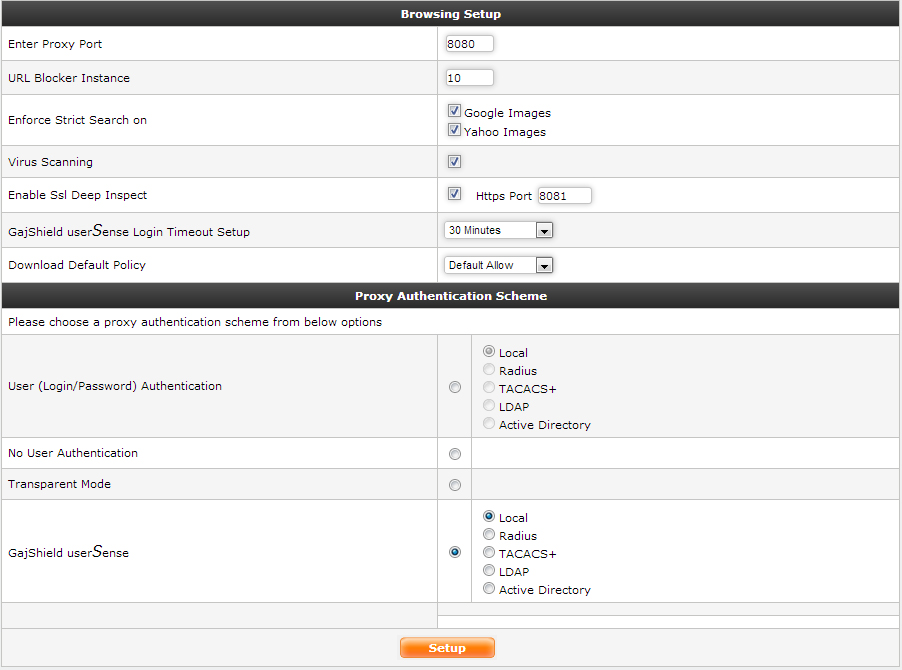This screenshot has height=670, width=902.
Task: Select Local under GajShield userSense
Action: [x=489, y=517]
